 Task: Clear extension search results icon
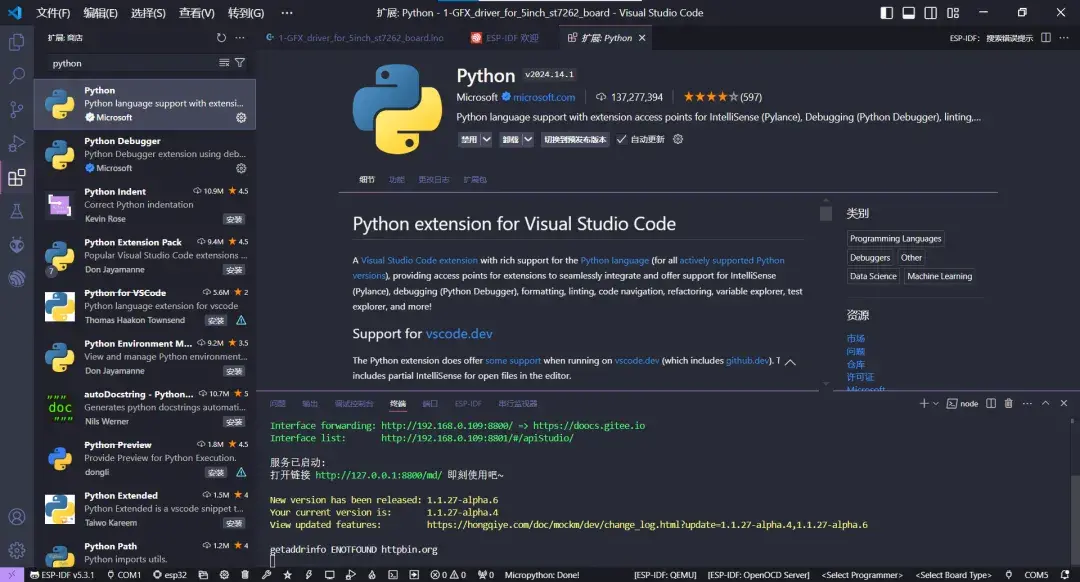pos(224,63)
